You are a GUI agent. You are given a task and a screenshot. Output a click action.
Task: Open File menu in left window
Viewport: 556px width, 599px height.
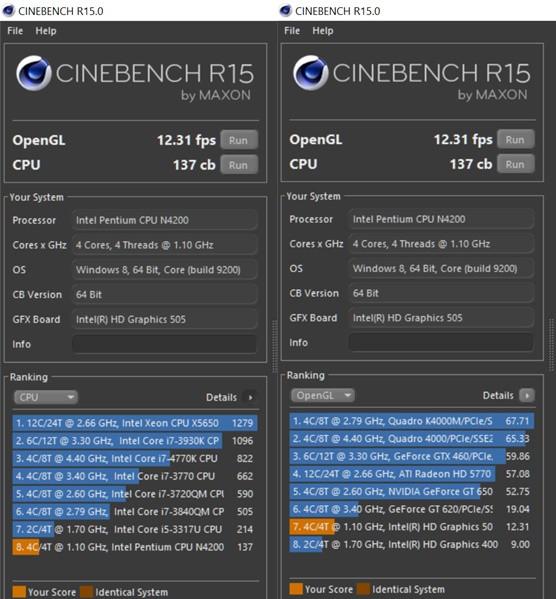click(15, 31)
